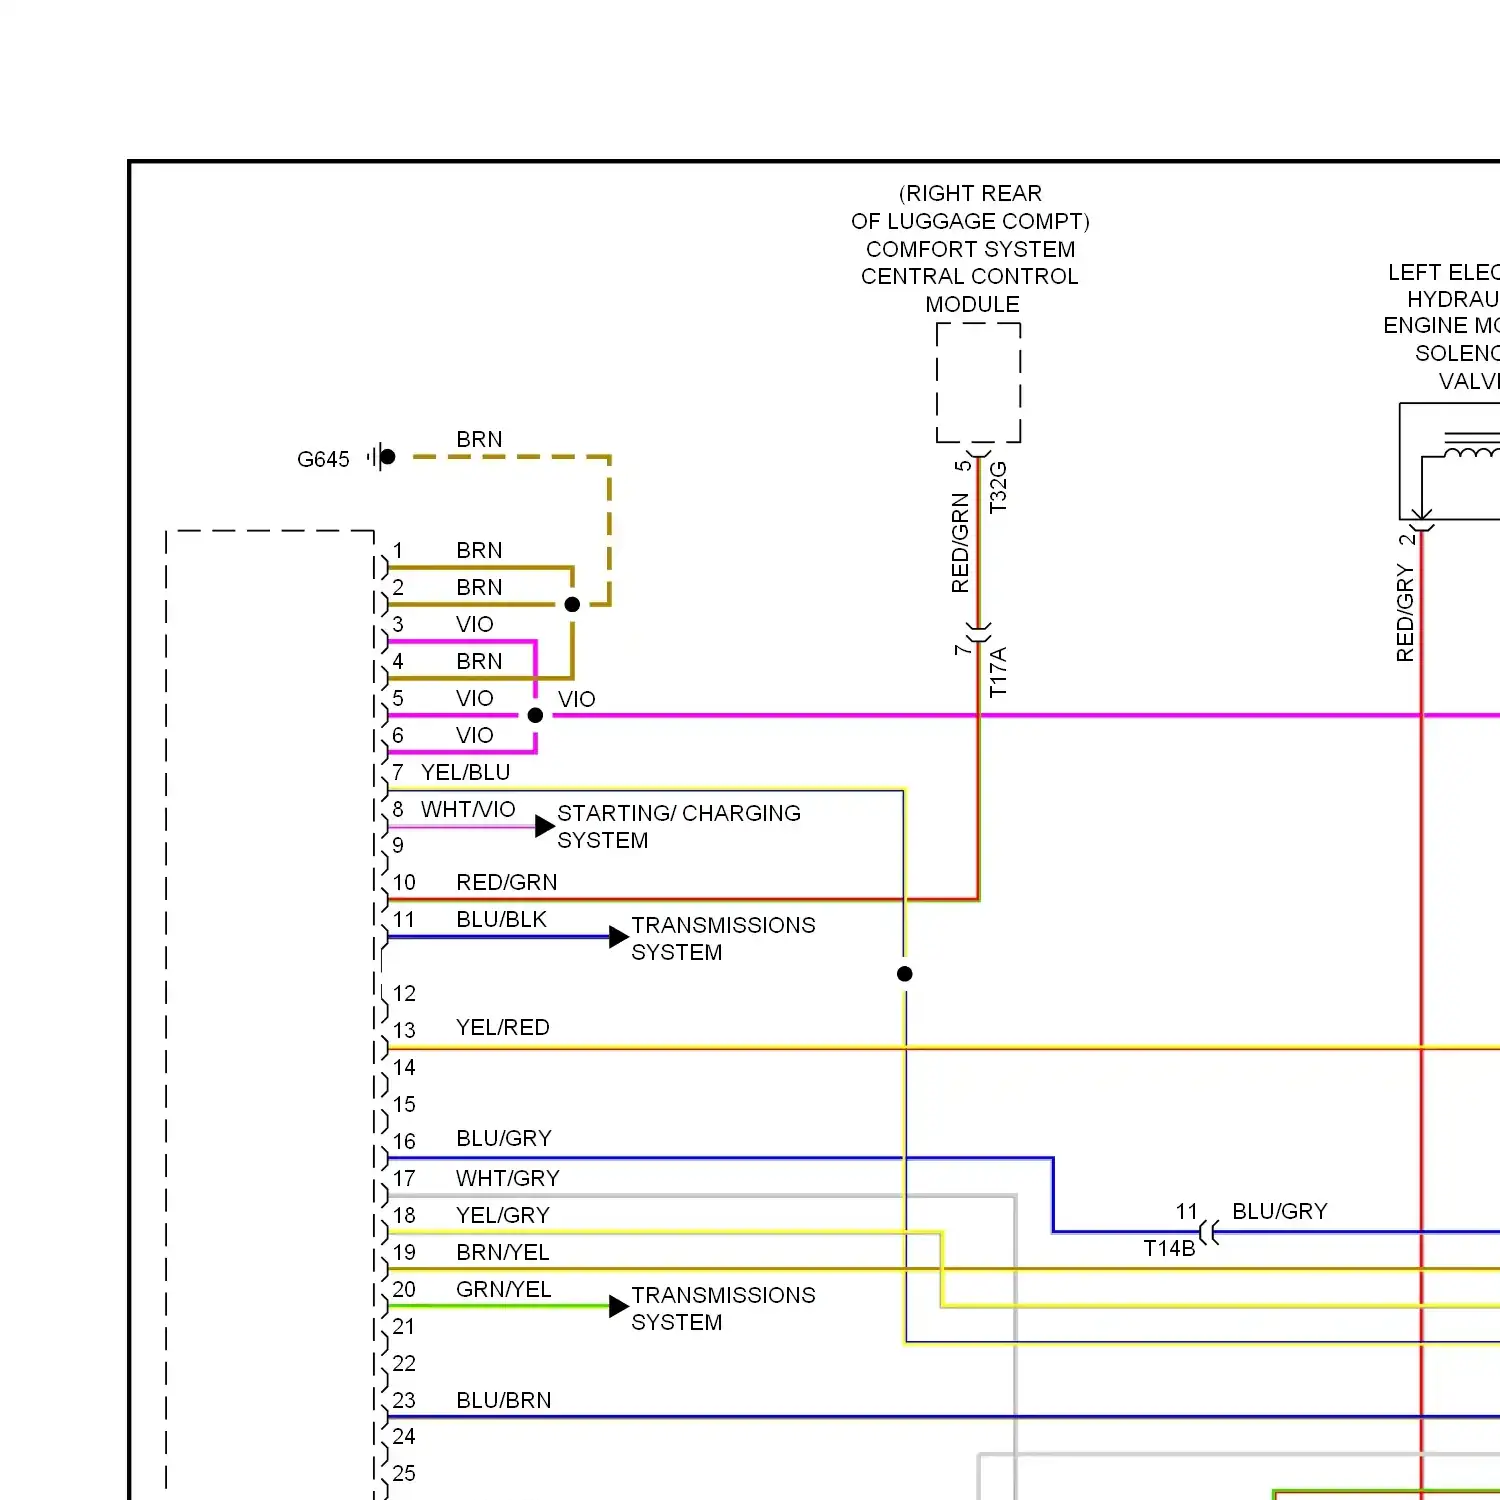Click pin 3 VIO wire label
The height and width of the screenshot is (1500, 1500).
tap(475, 624)
